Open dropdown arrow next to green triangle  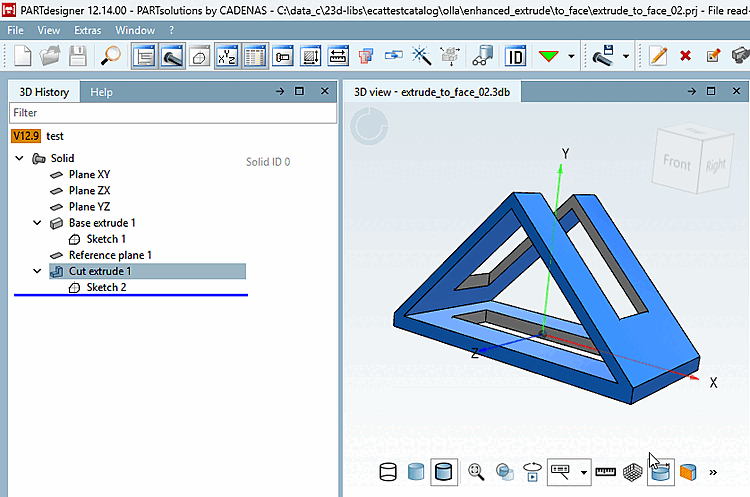571,56
